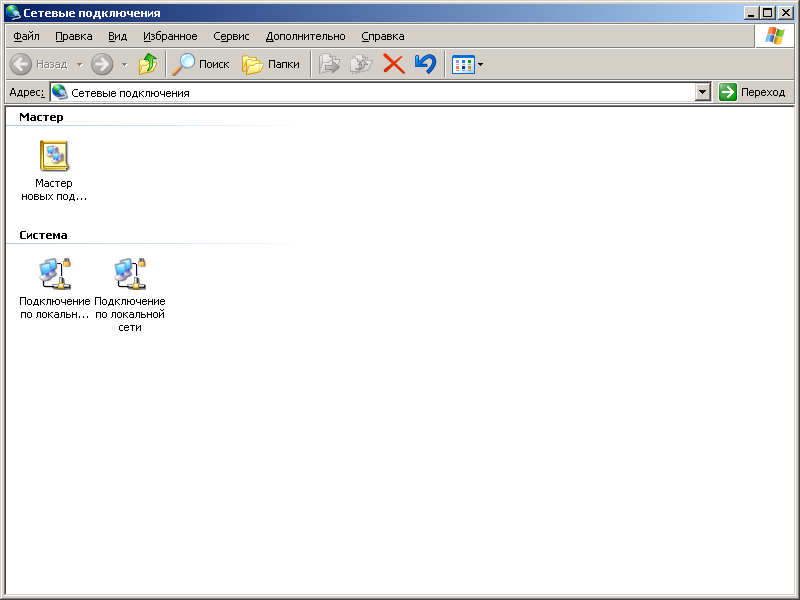Open the Forward button history dropdown arrow
The height and width of the screenshot is (600, 800).
(124, 64)
